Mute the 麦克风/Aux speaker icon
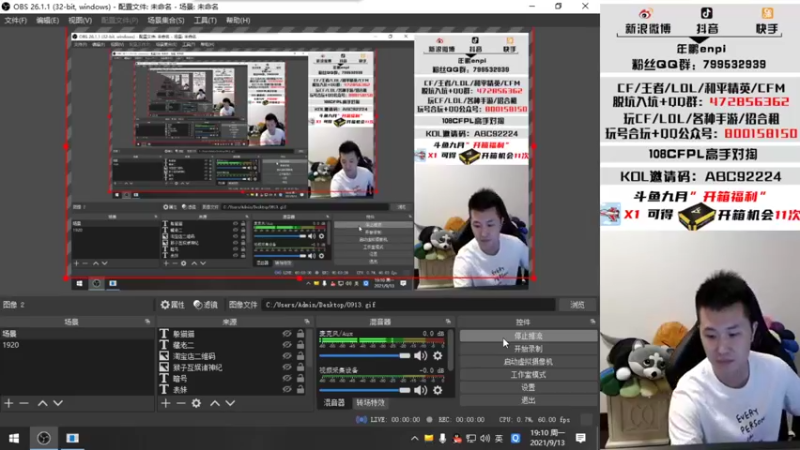The height and width of the screenshot is (450, 800). pos(420,356)
